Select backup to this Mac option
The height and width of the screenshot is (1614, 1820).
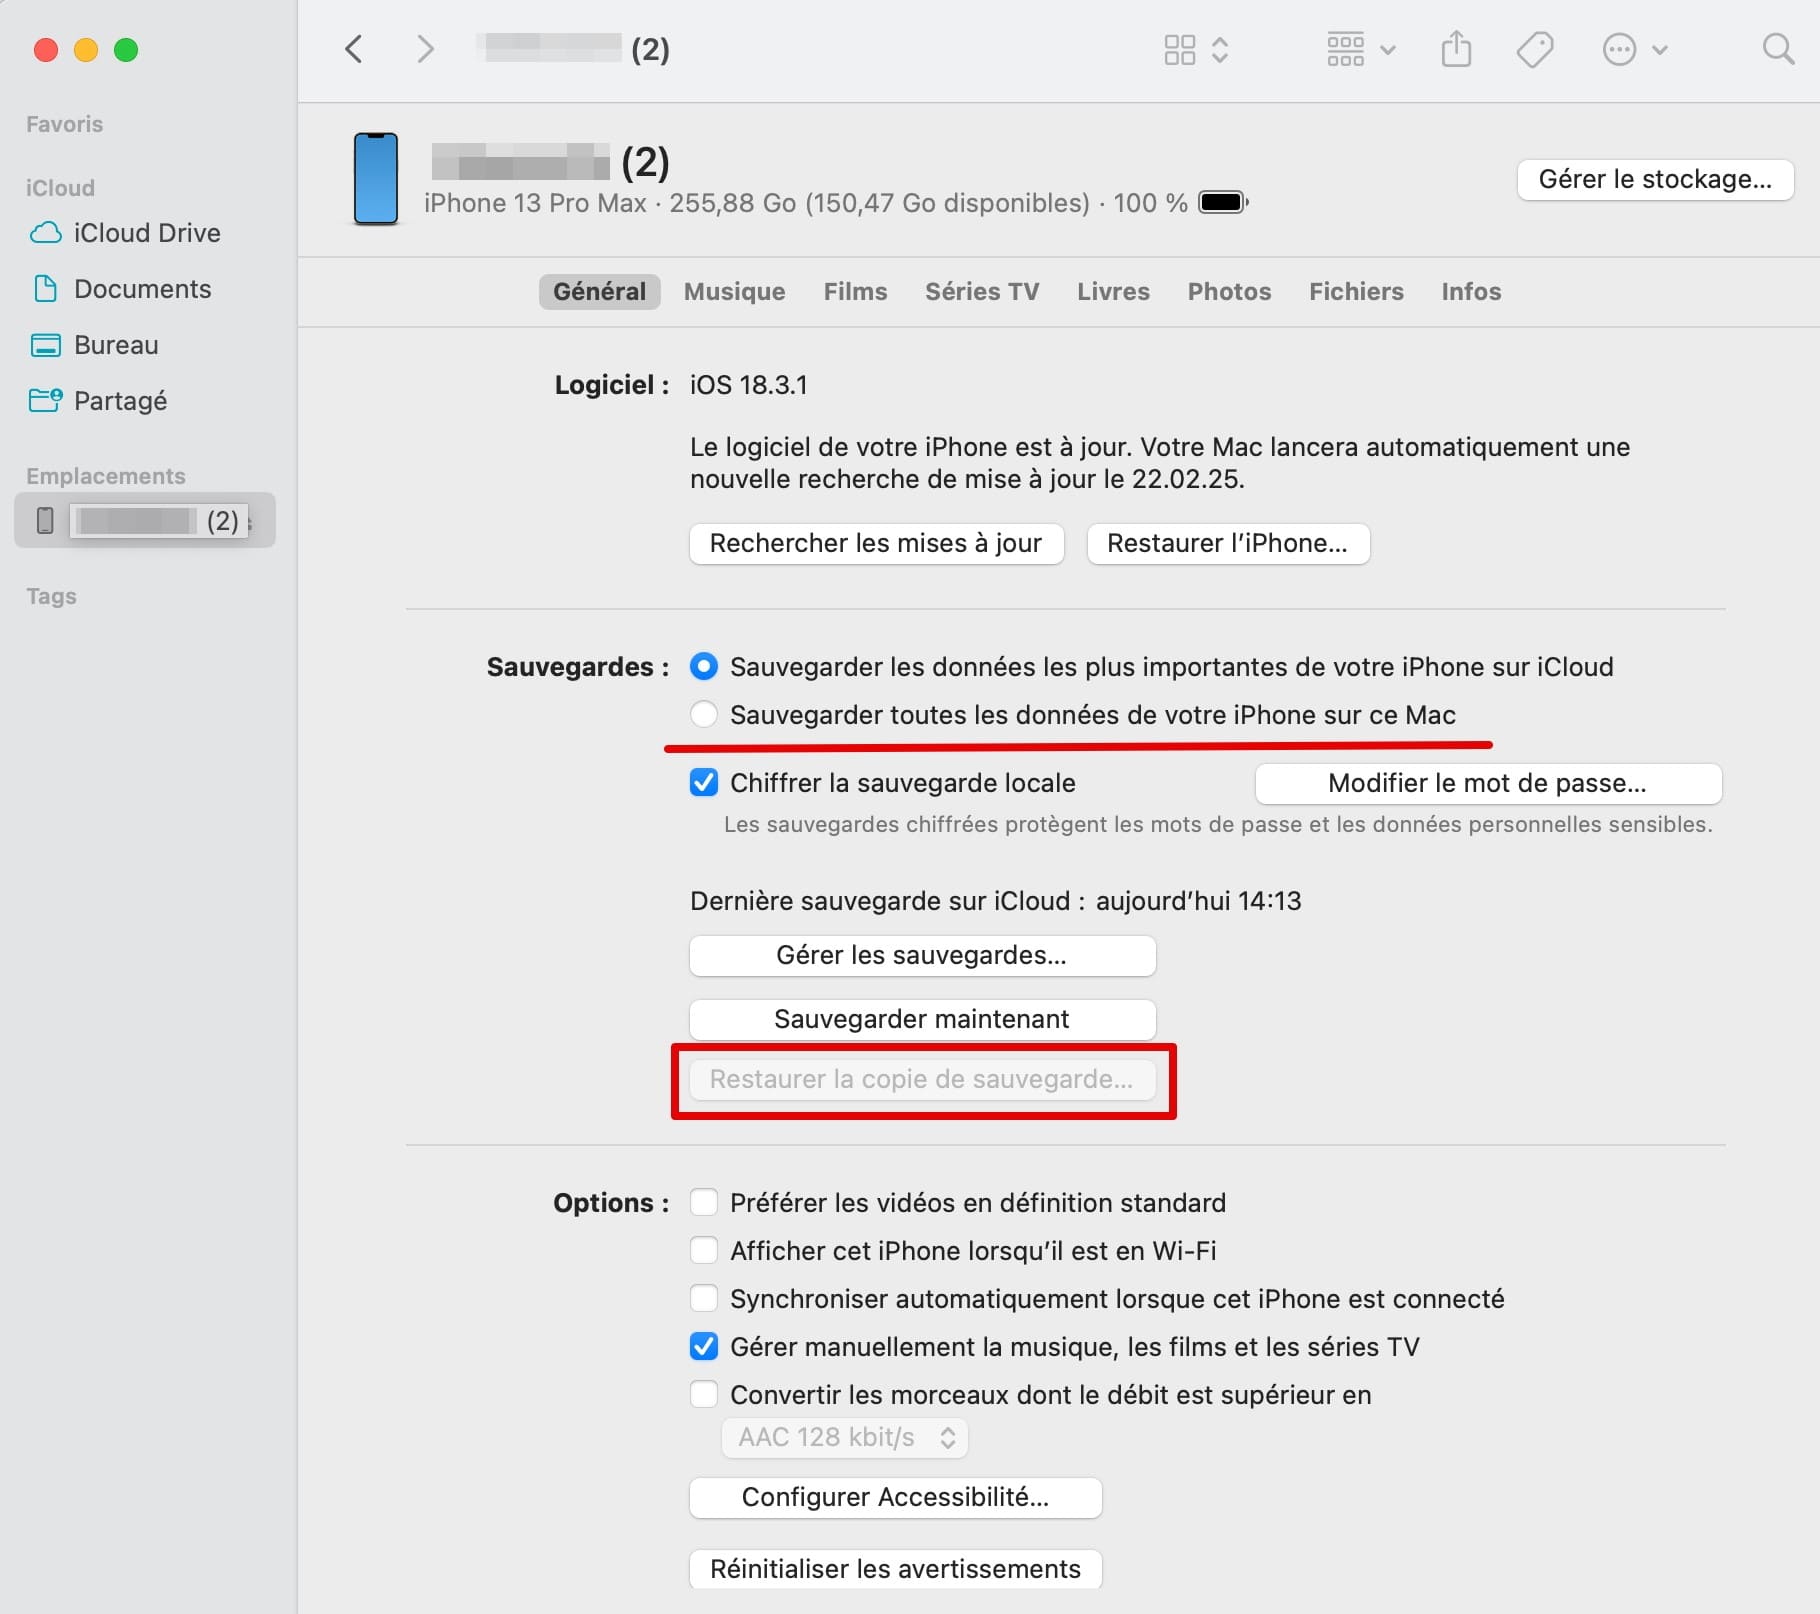click(704, 715)
